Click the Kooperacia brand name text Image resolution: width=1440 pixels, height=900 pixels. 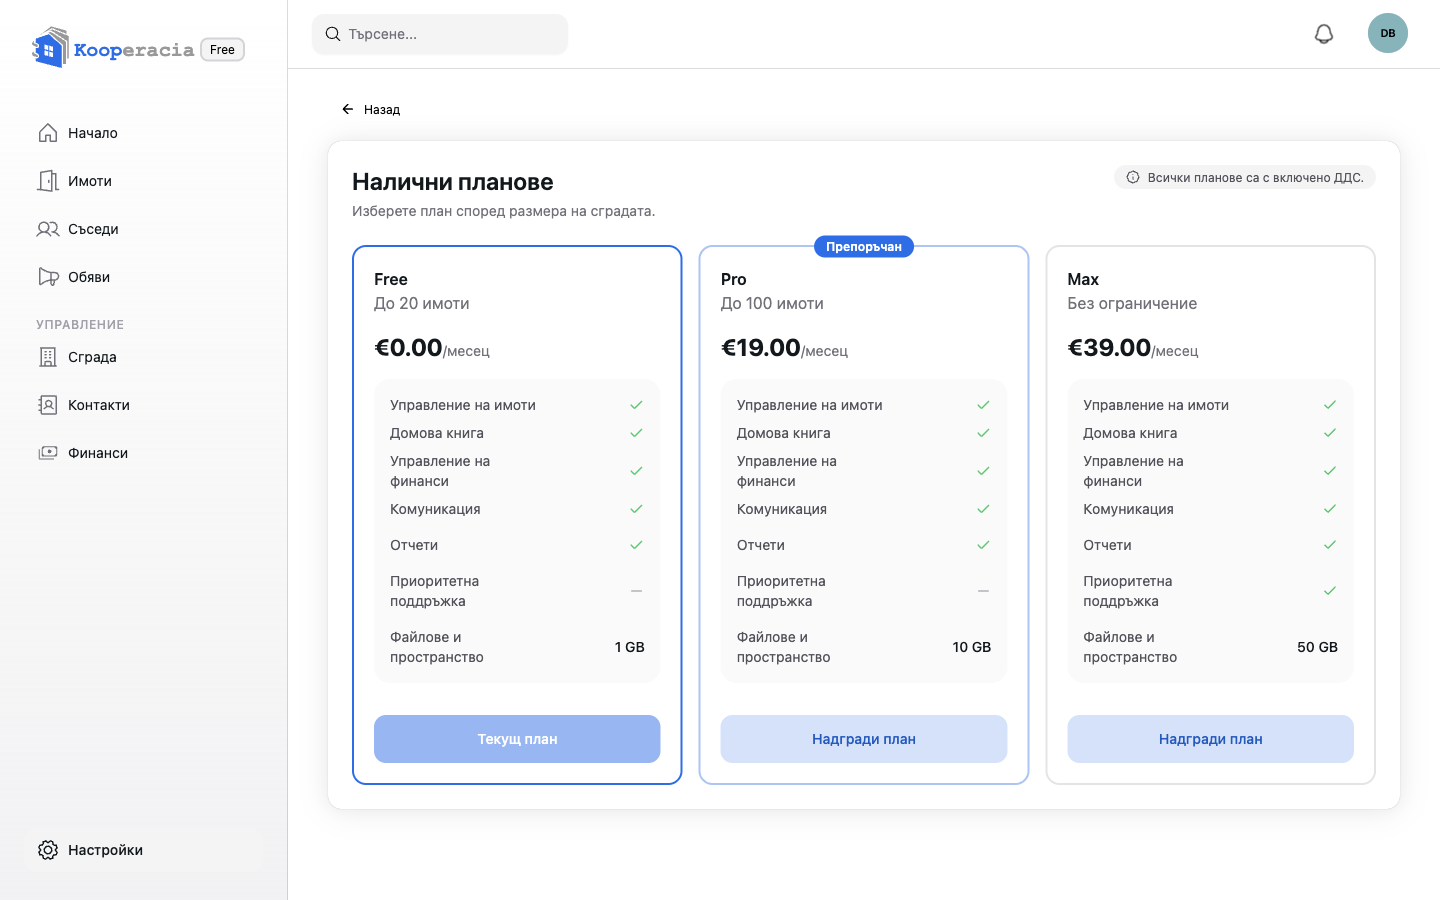(134, 50)
